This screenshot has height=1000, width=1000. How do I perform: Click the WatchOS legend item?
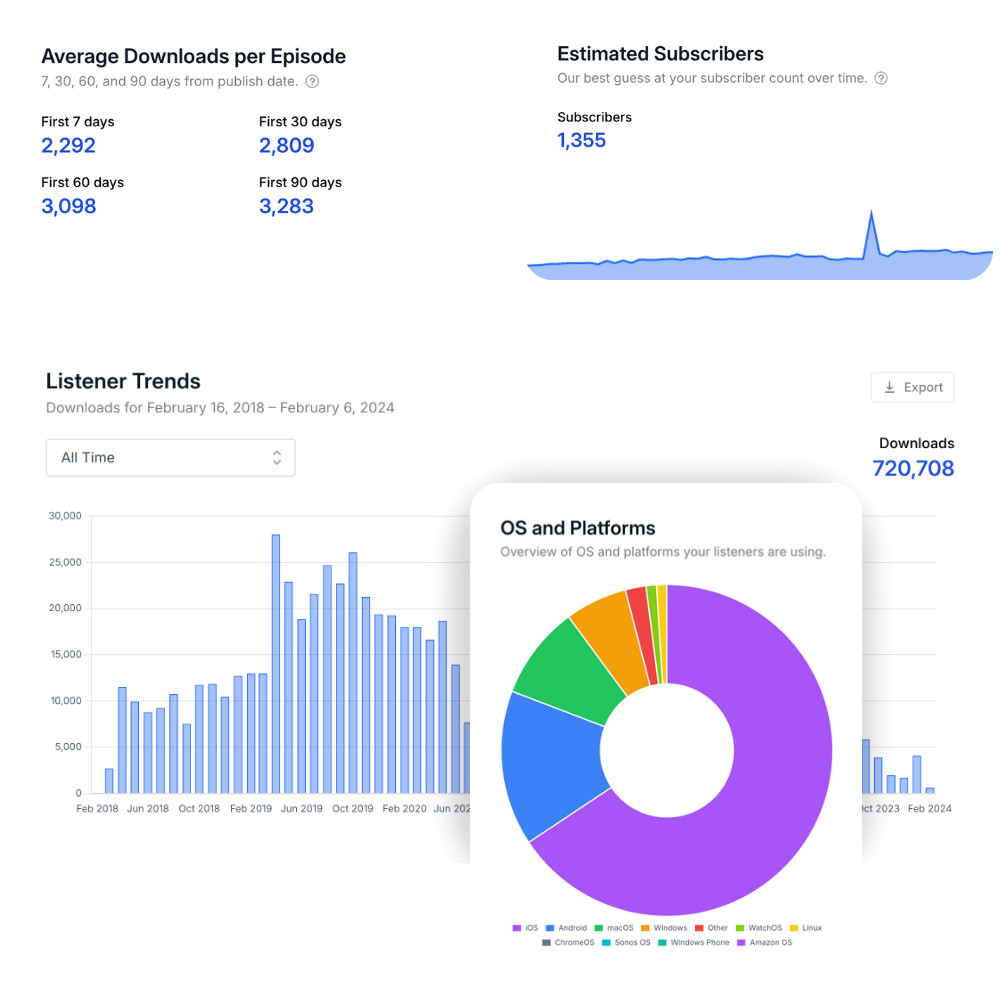click(x=758, y=928)
